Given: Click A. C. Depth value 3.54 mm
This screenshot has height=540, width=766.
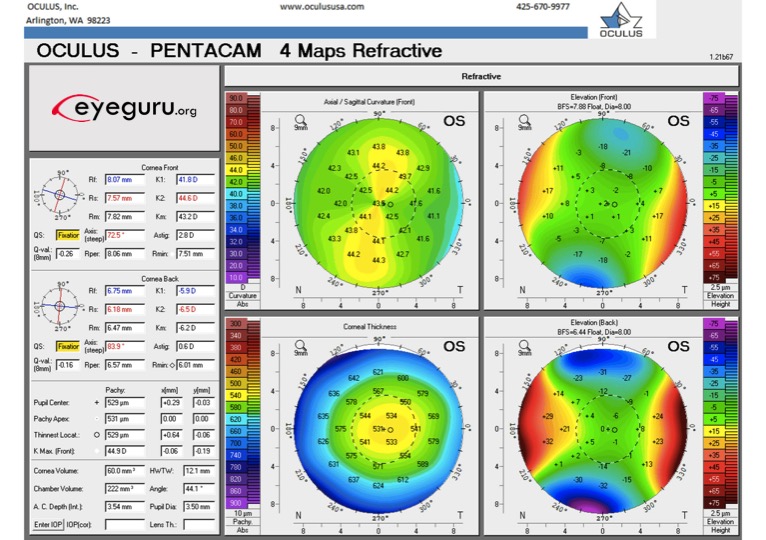Looking at the screenshot, I should 125,506.
